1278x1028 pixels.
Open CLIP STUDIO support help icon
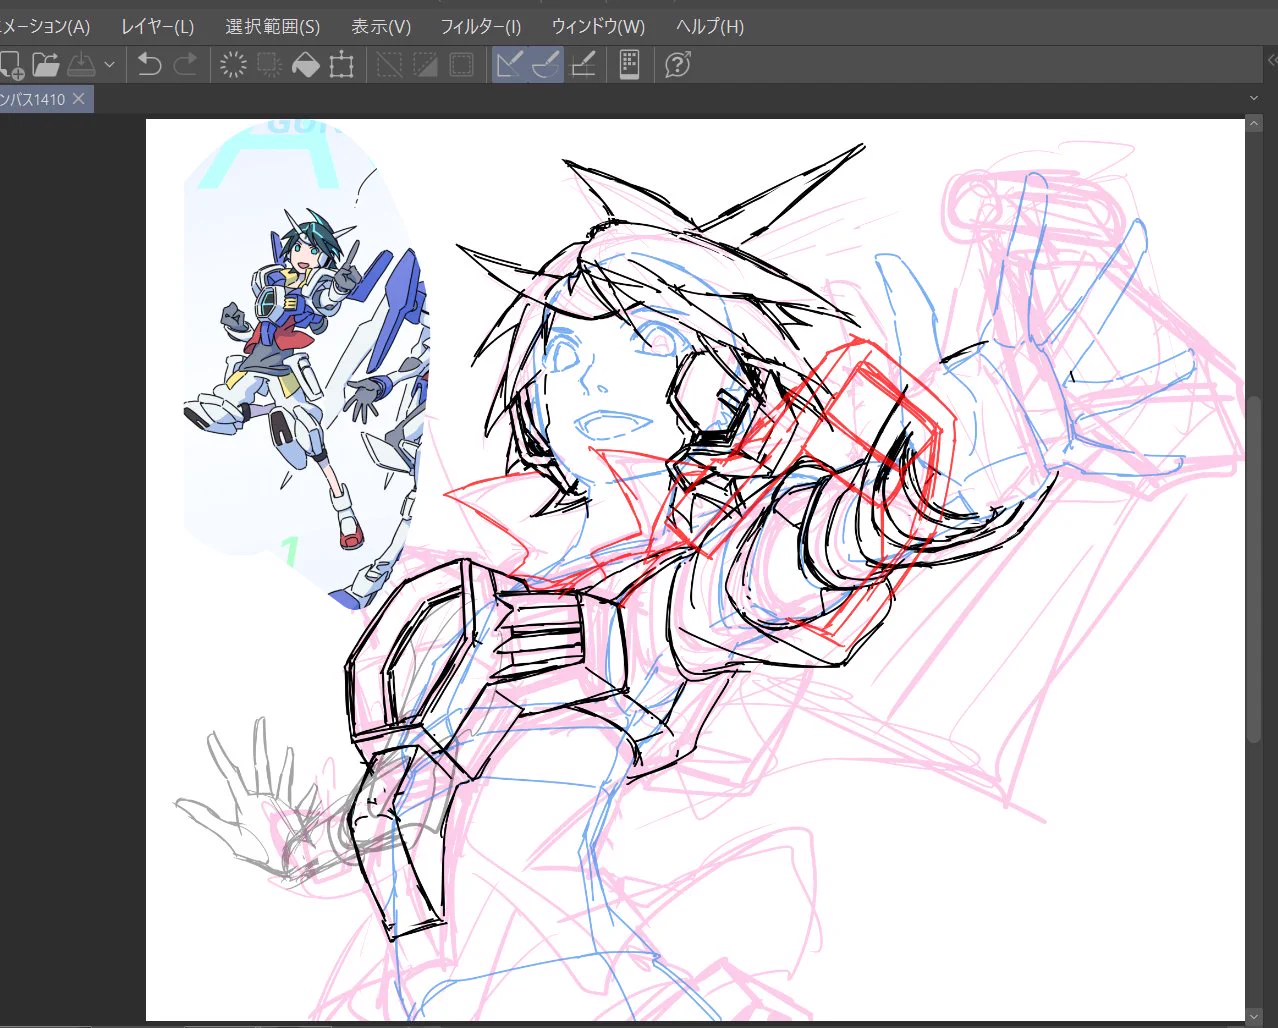click(678, 65)
